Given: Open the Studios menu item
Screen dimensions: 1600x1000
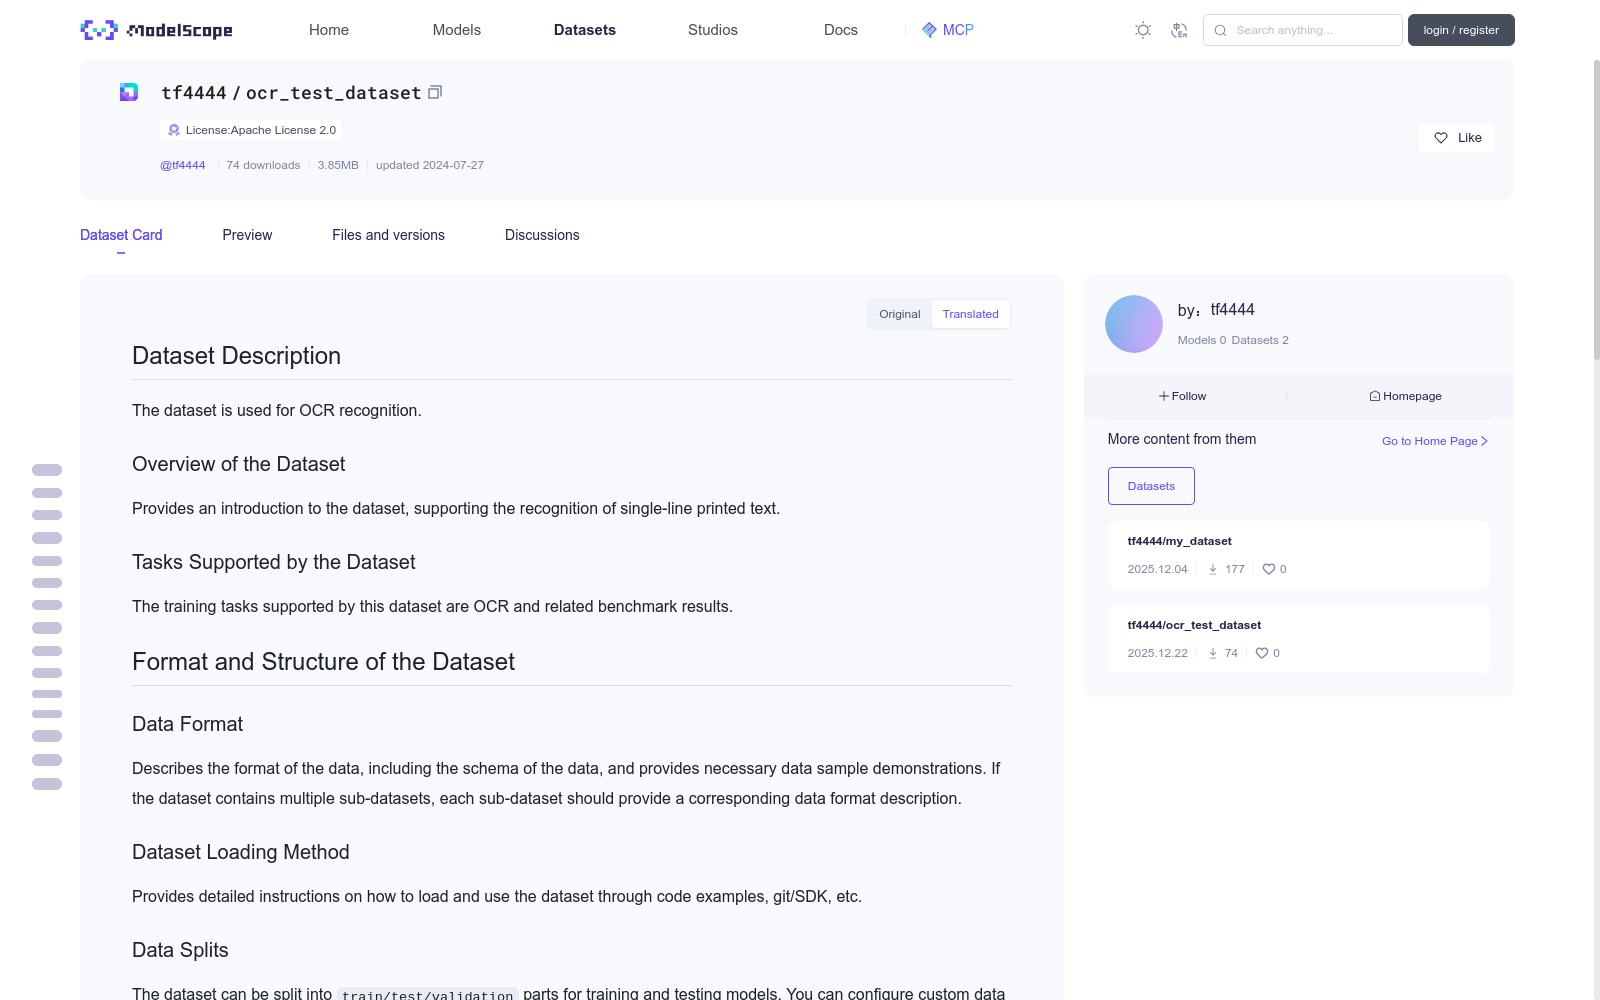Looking at the screenshot, I should tap(713, 30).
